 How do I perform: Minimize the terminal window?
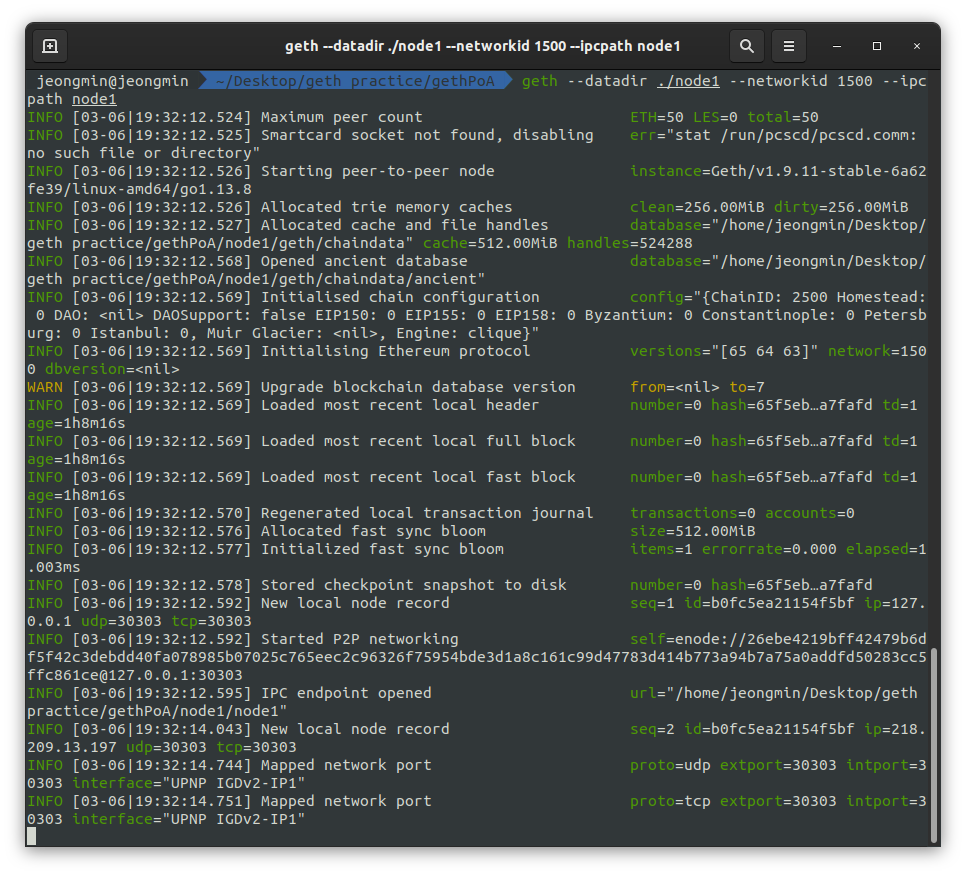pyautogui.click(x=837, y=46)
